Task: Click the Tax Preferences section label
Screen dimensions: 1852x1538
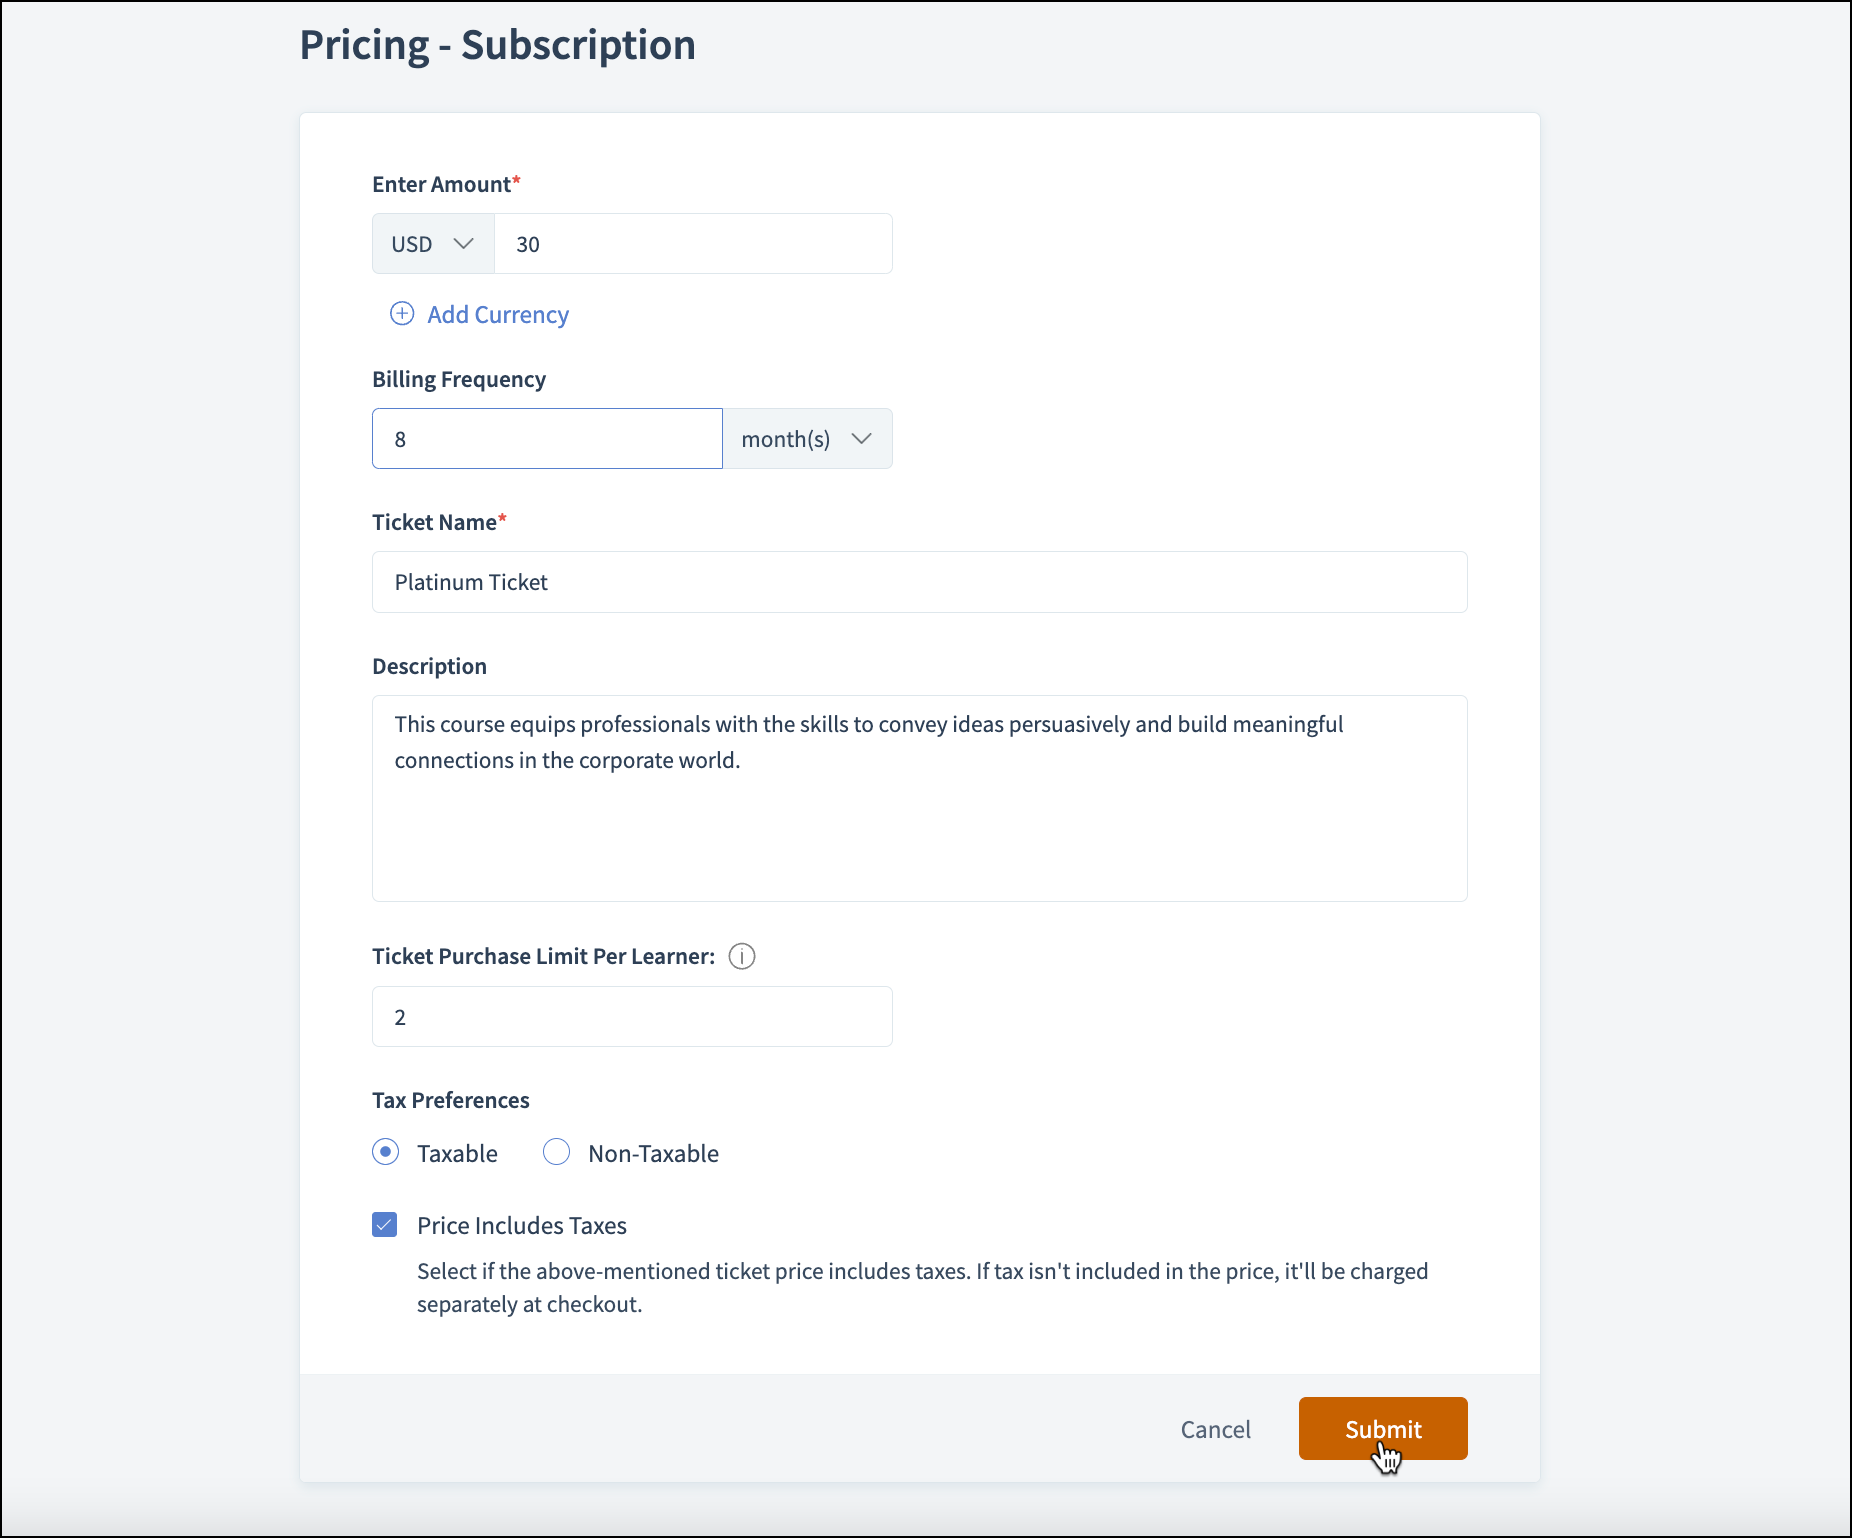Action: tap(451, 1100)
